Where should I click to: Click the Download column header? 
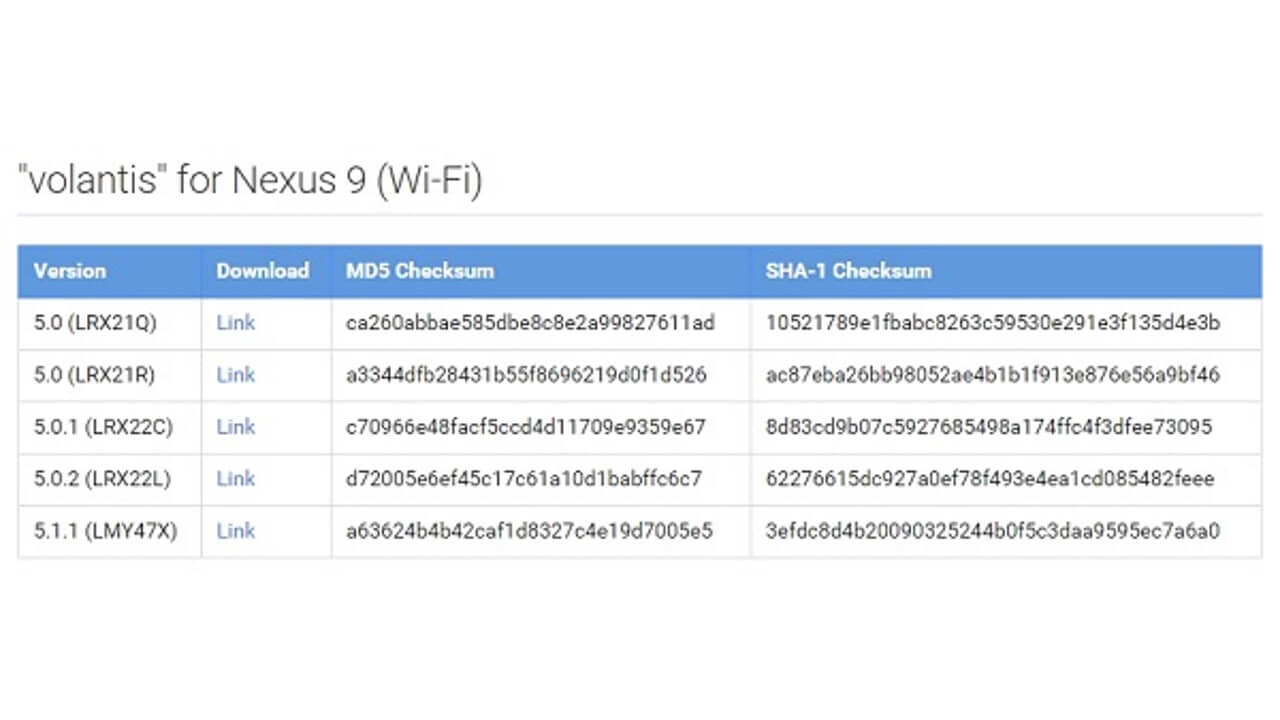262,271
